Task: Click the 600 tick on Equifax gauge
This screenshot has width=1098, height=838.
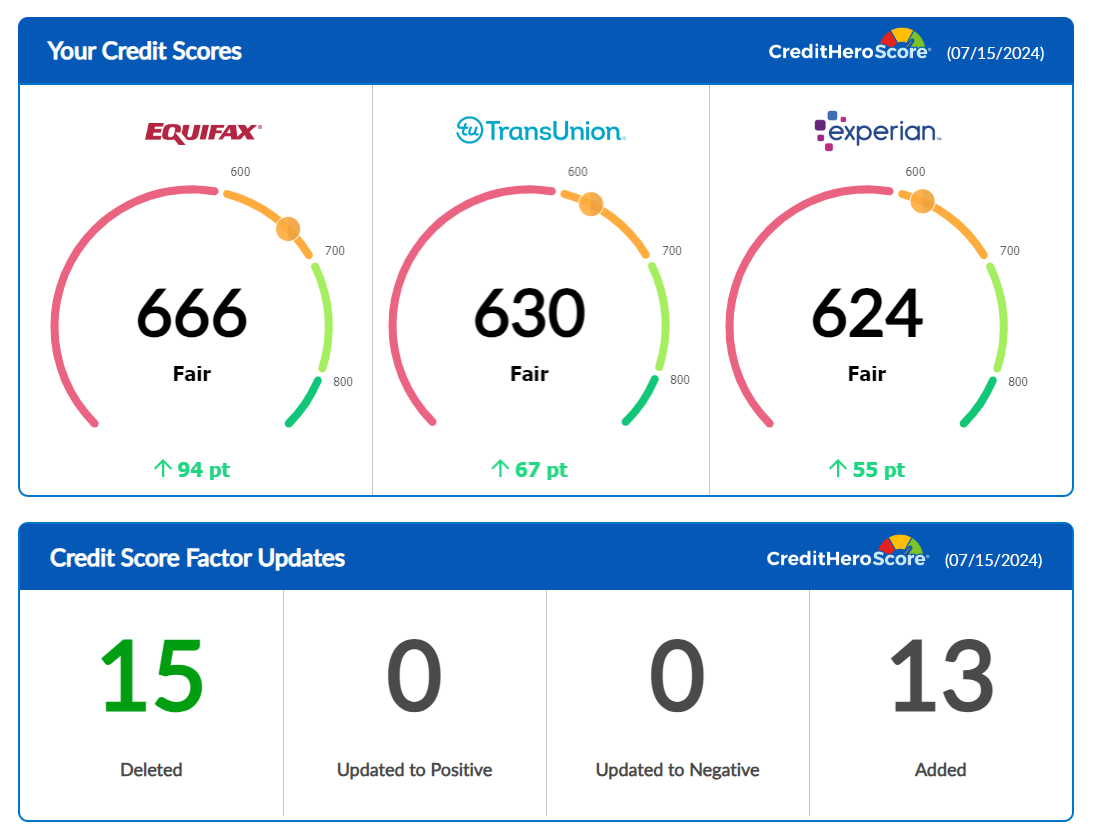Action: coord(240,172)
